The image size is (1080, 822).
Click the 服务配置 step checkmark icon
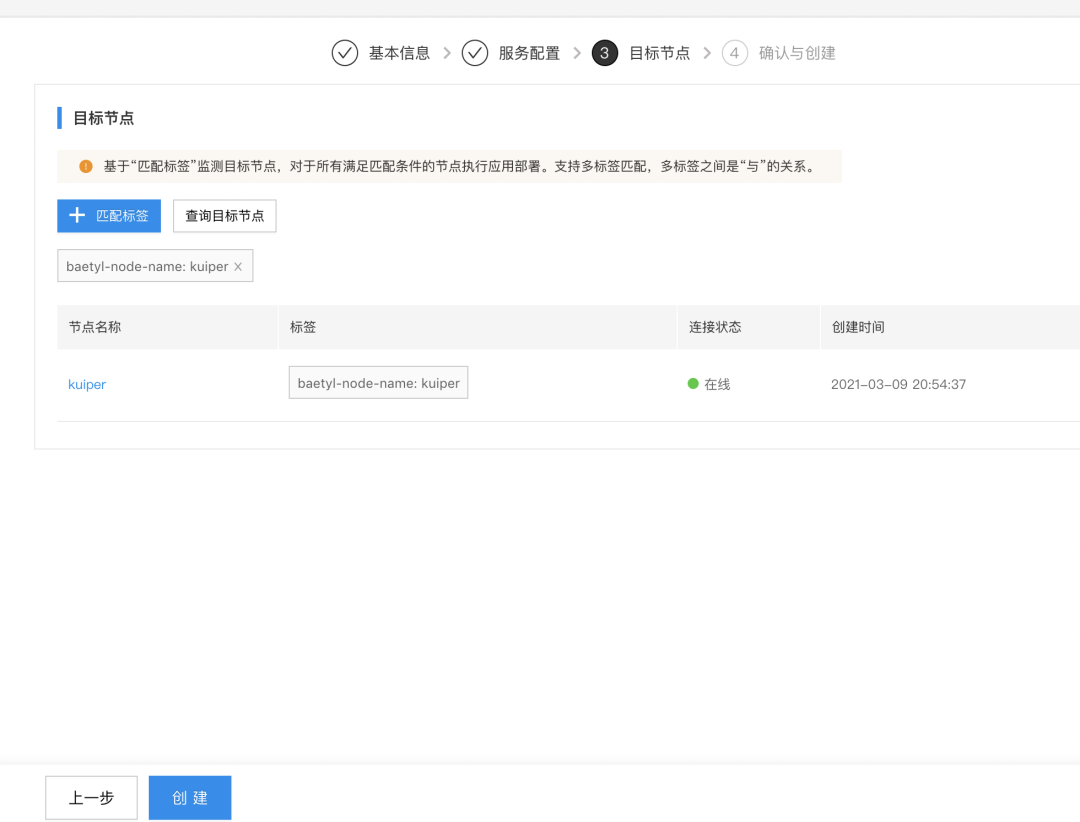(x=475, y=53)
